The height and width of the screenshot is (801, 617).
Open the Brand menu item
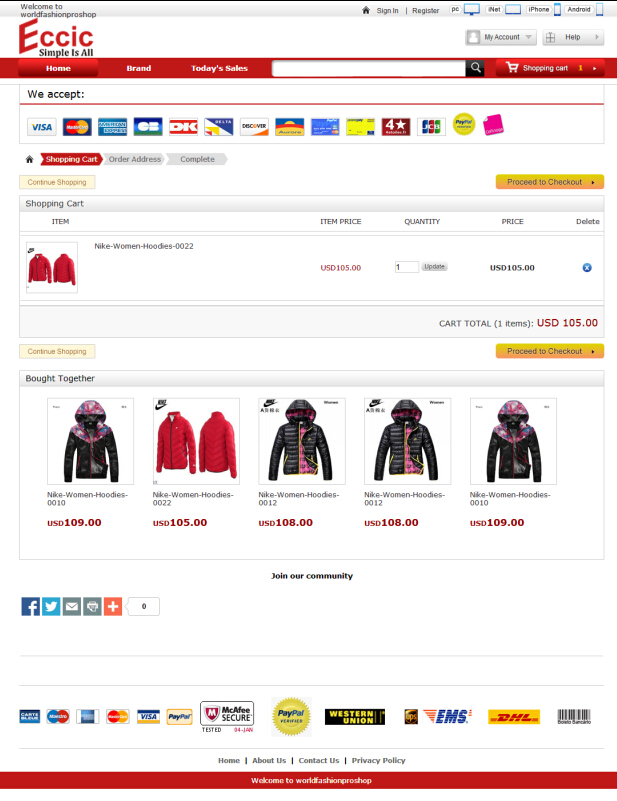pos(139,68)
